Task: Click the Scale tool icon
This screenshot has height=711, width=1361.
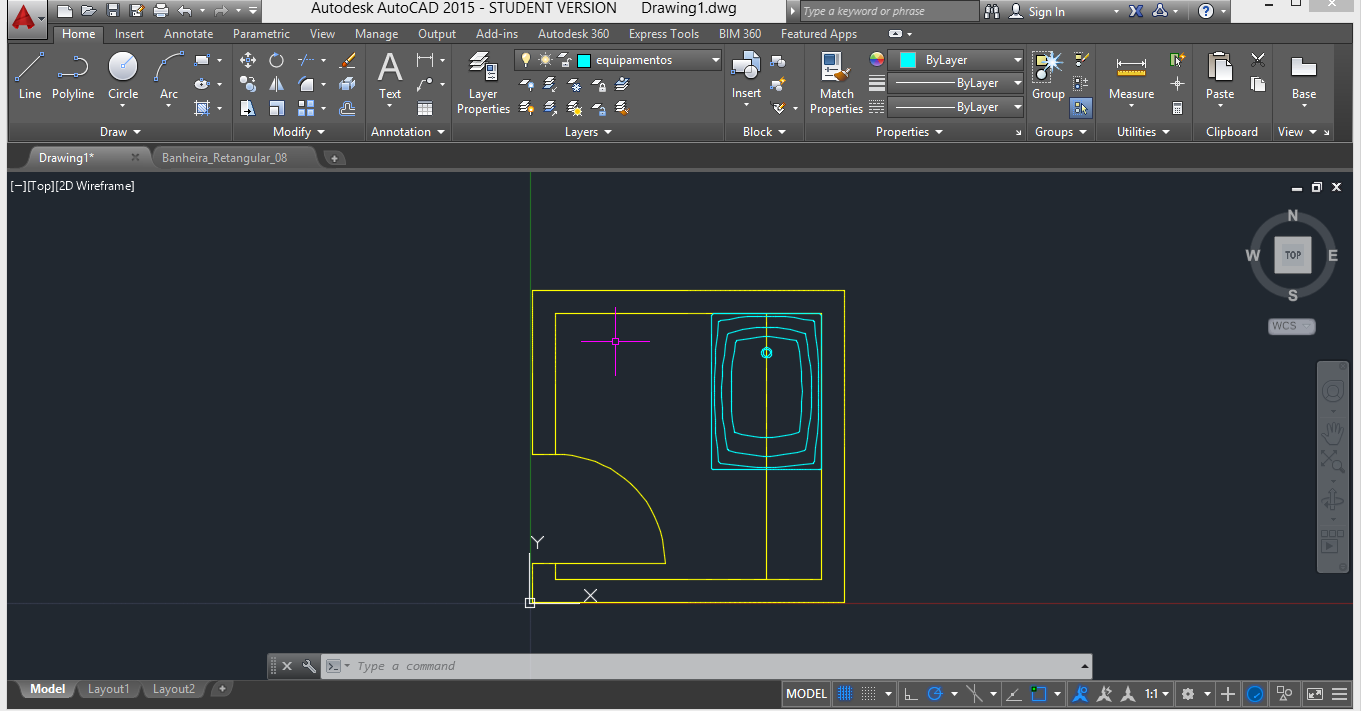Action: [276, 108]
